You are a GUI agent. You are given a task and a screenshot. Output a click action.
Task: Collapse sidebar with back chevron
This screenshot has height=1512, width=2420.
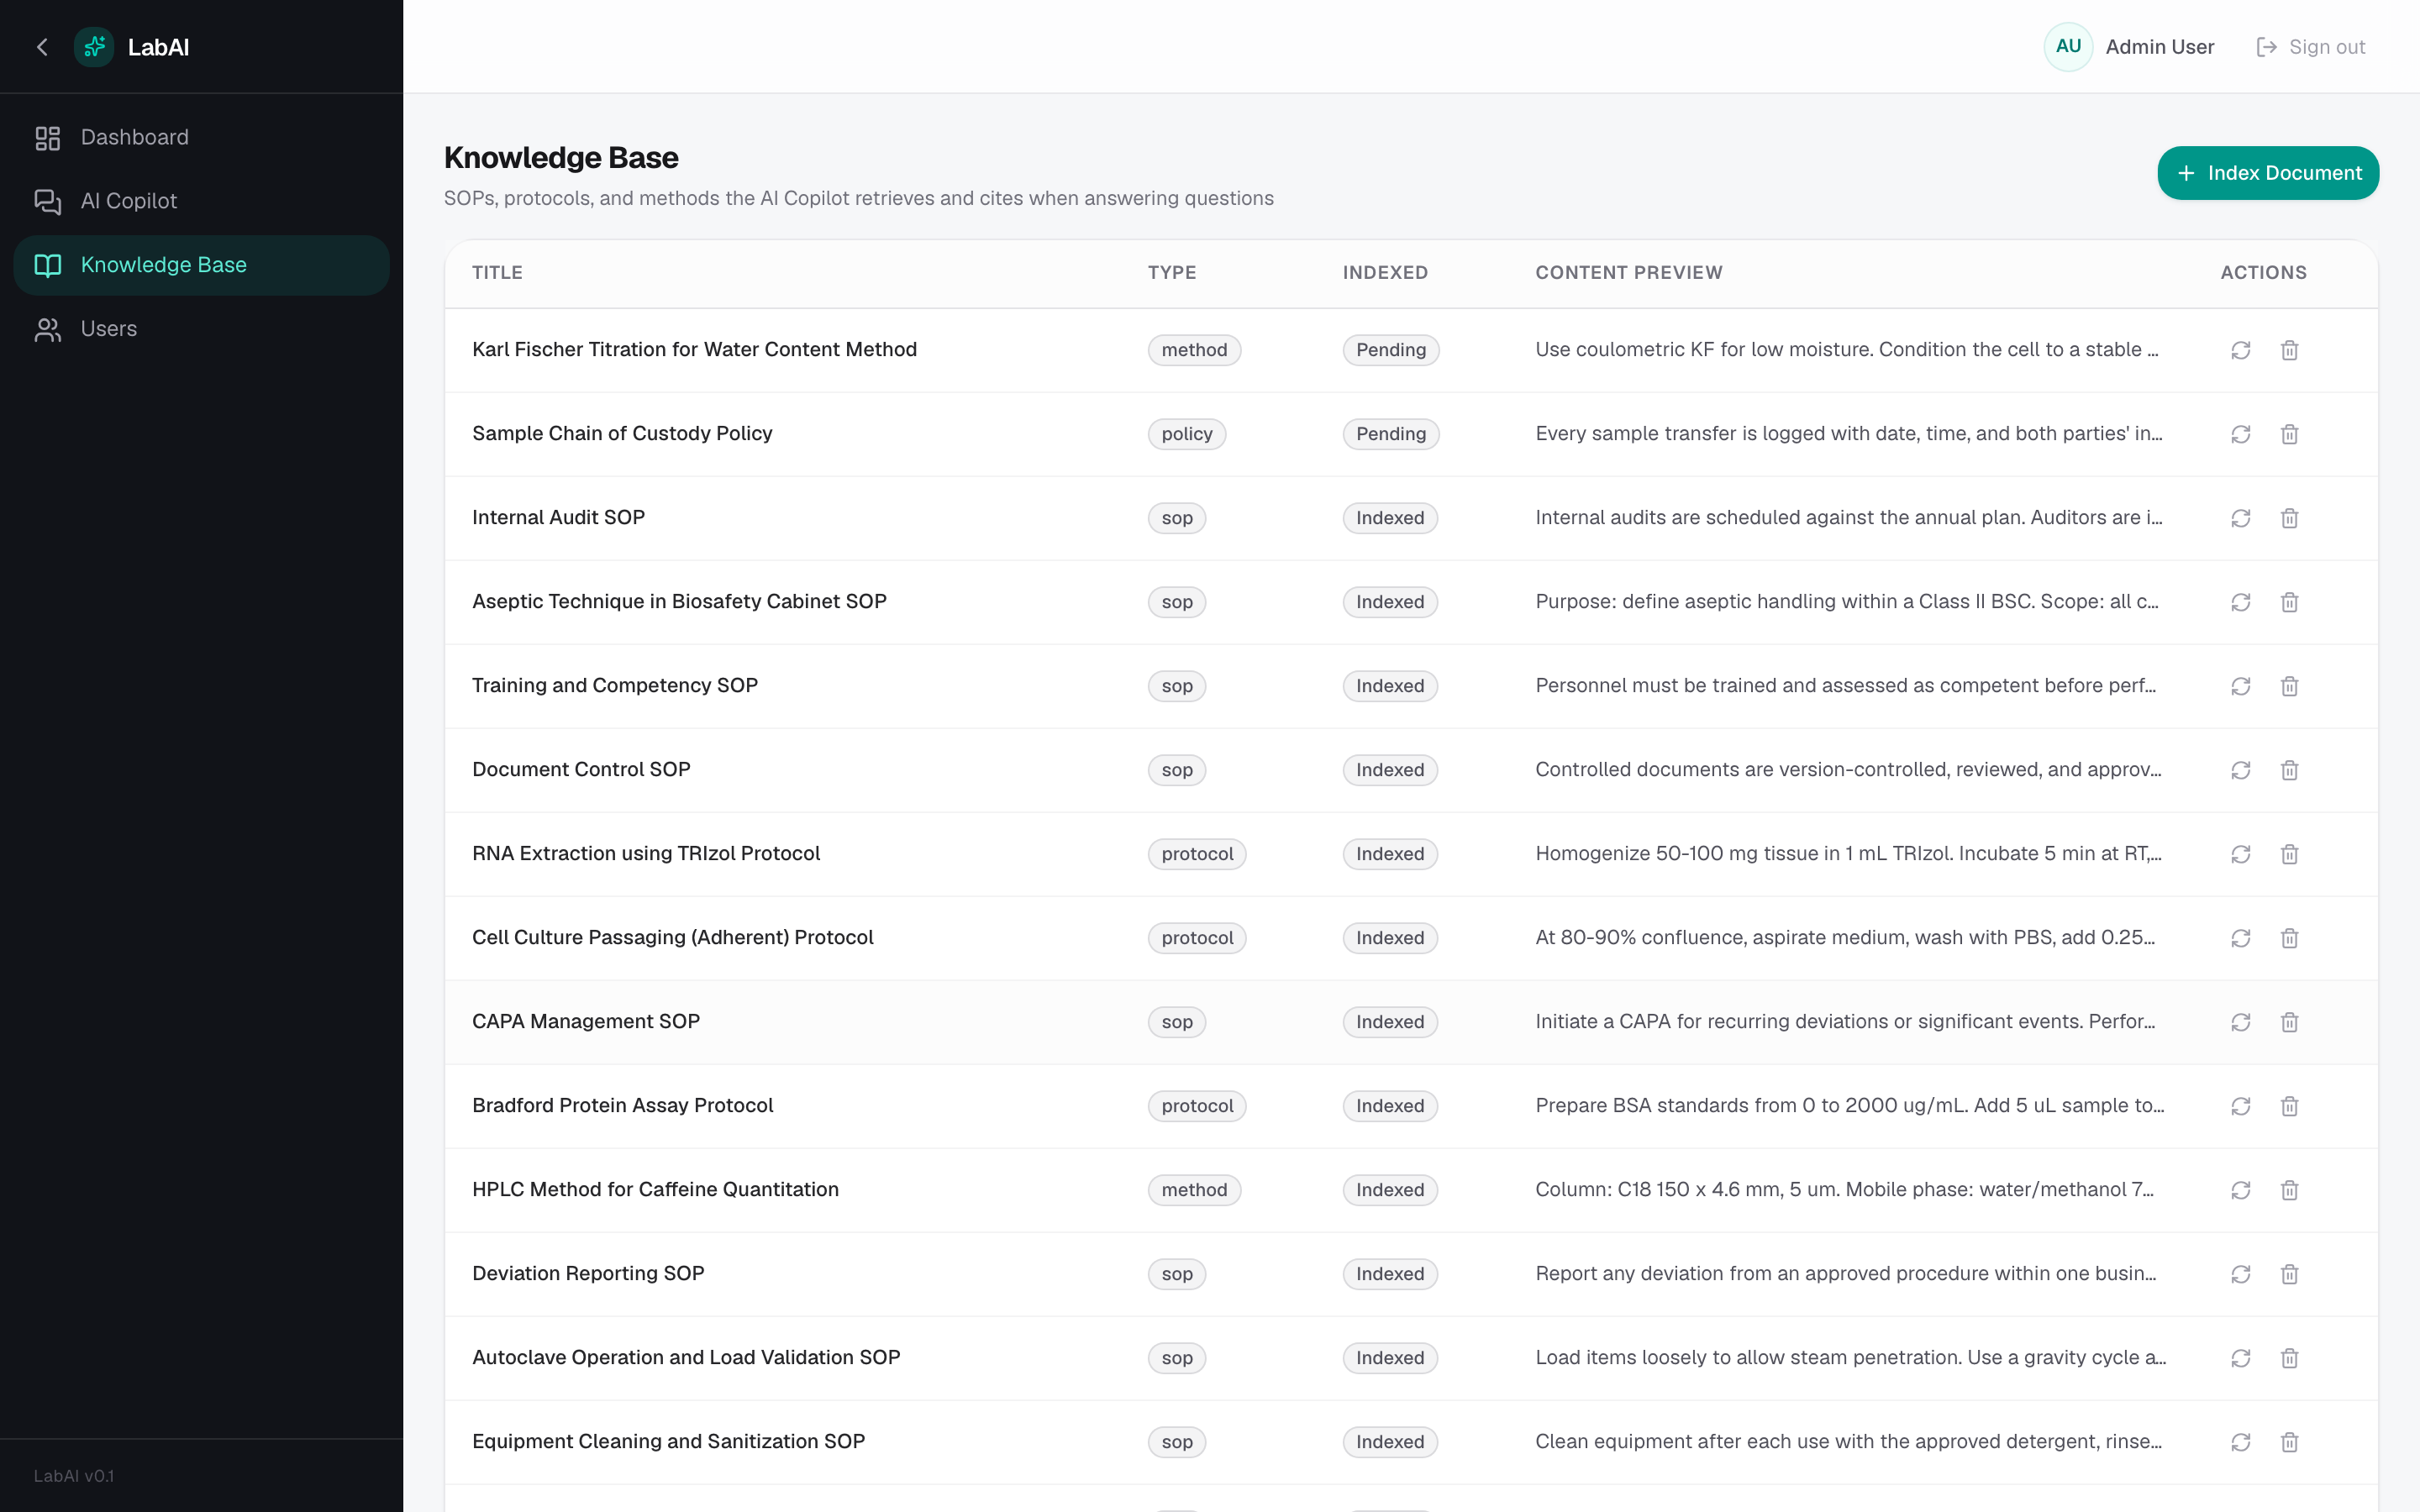[42, 47]
